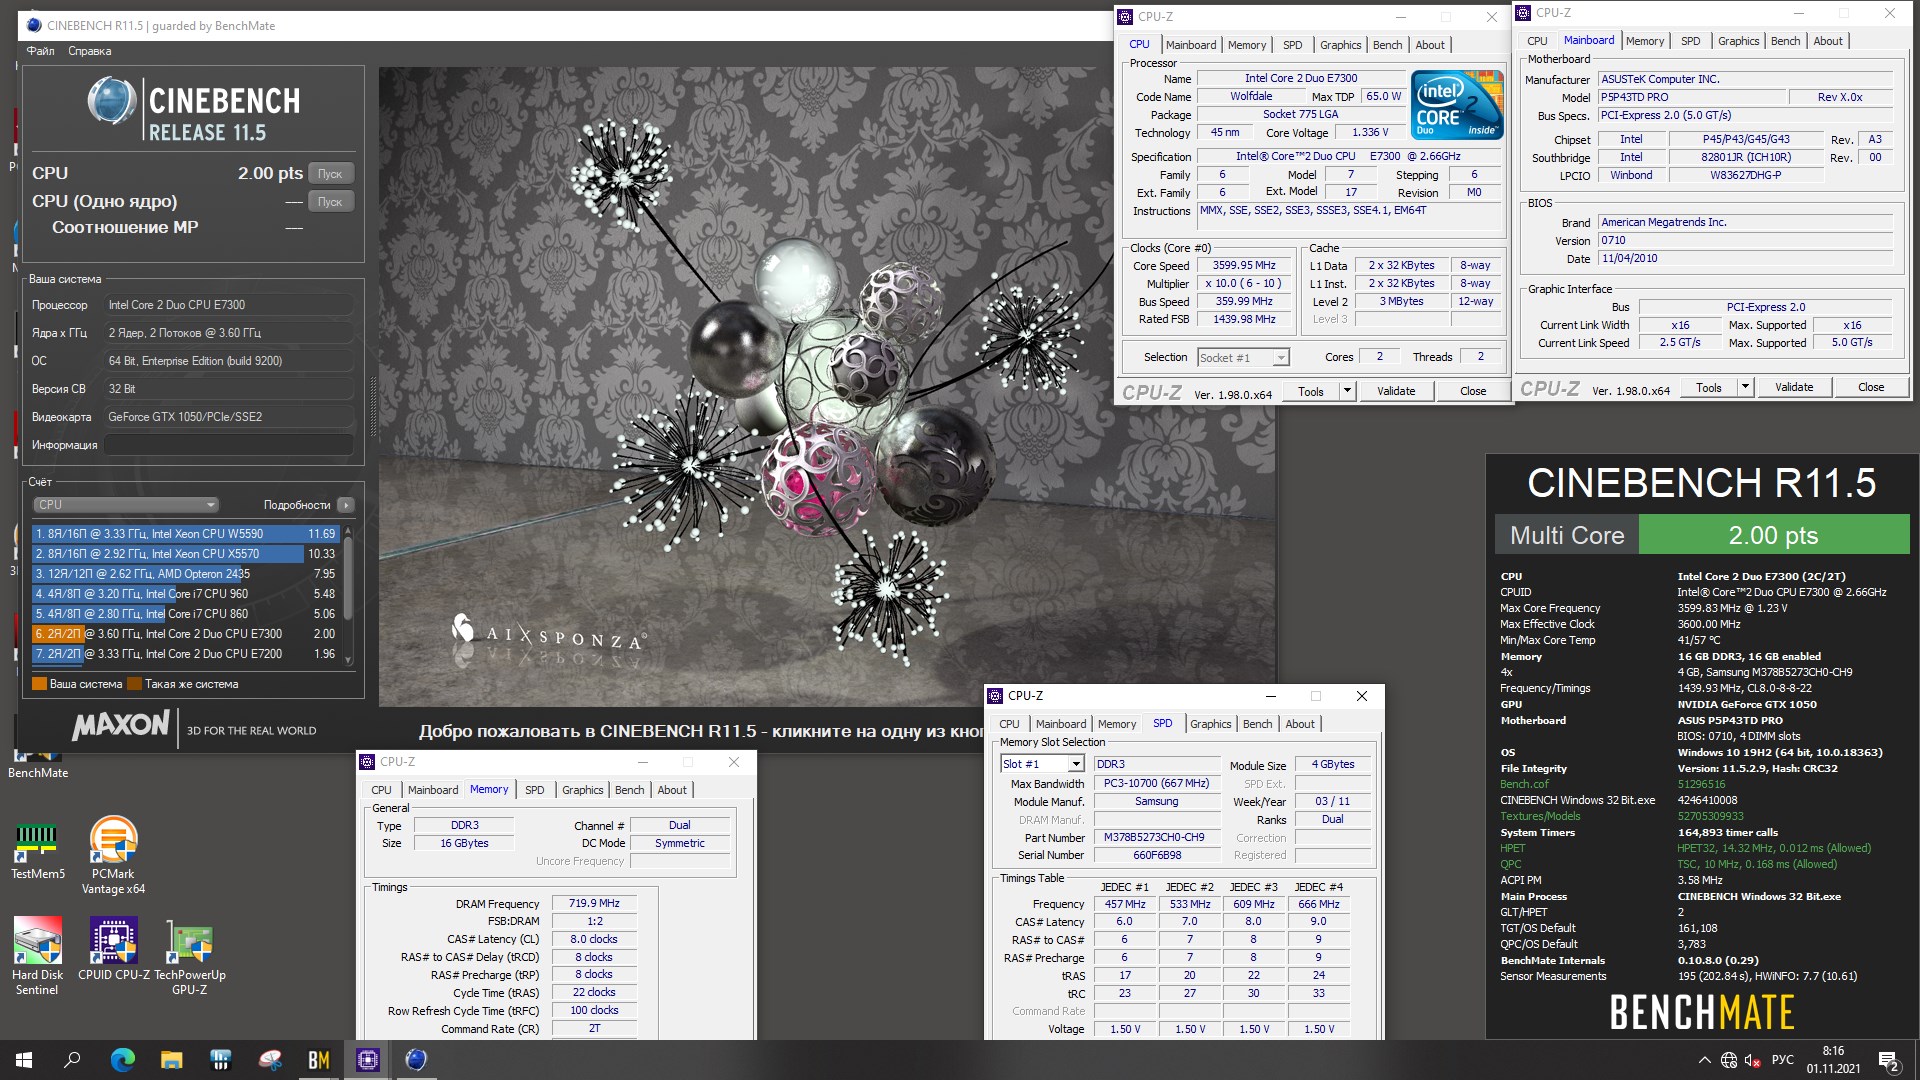Launch PCMark Vantage x64 desktop shortcut
Image resolution: width=1920 pixels, height=1080 pixels.
pos(113,855)
